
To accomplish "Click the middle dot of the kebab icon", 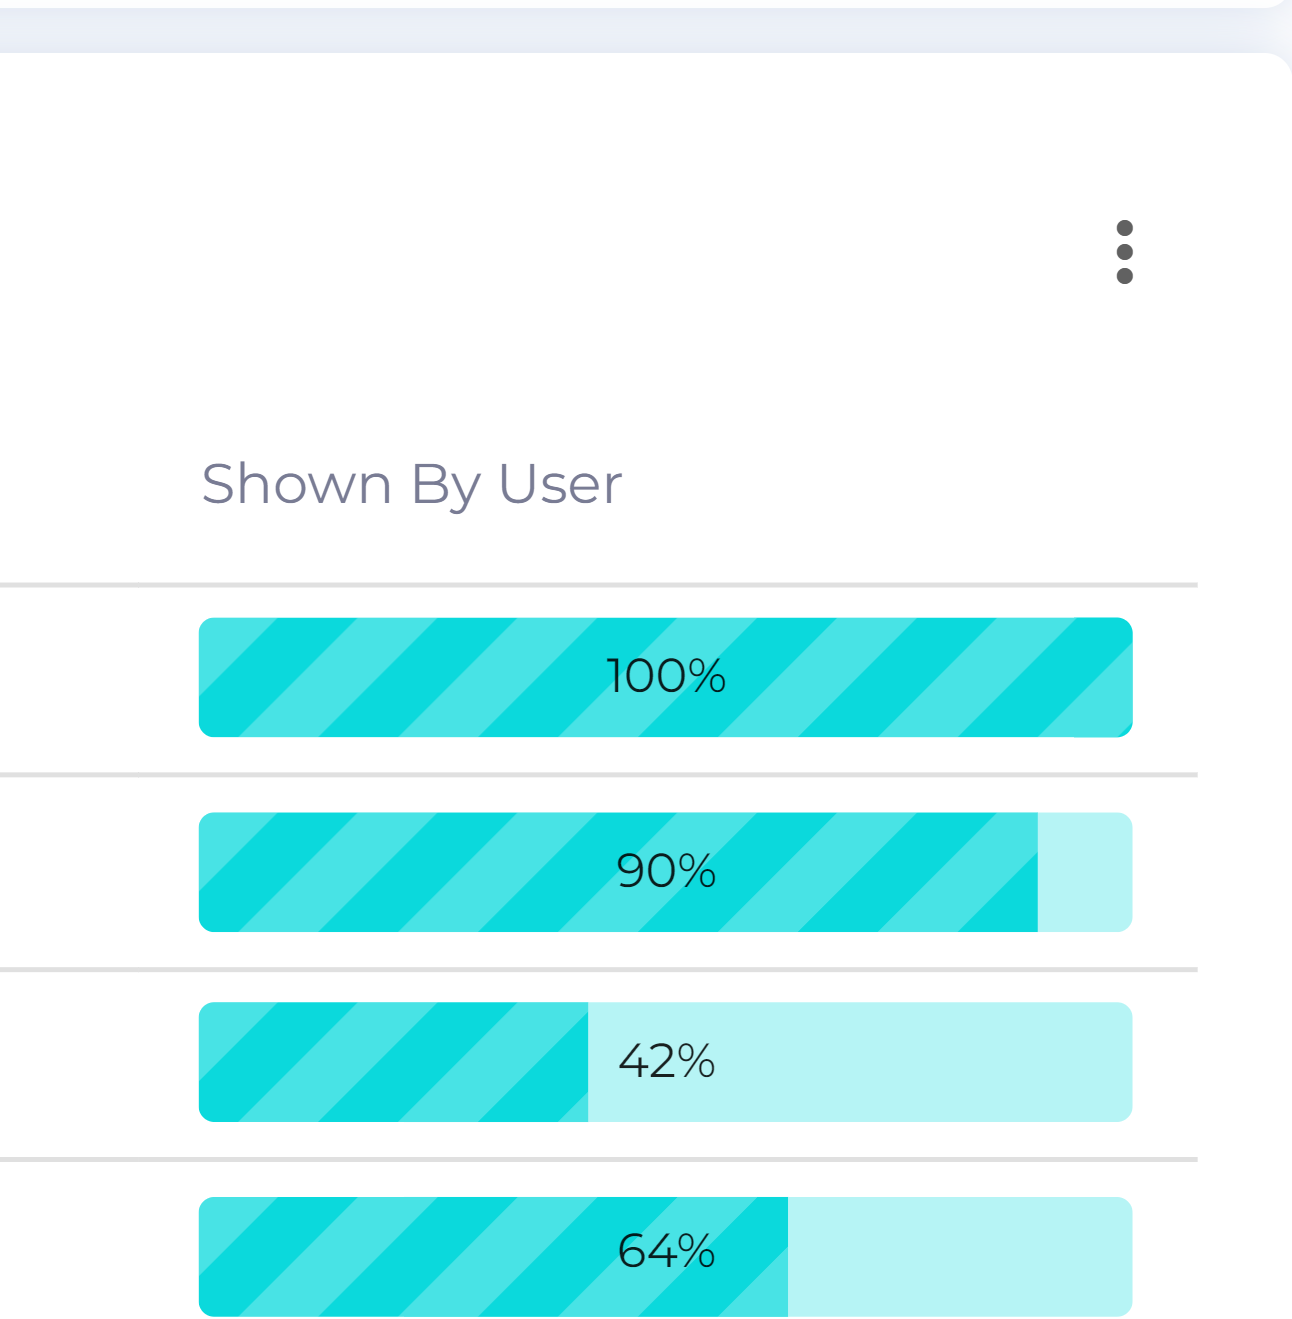I will (1124, 252).
